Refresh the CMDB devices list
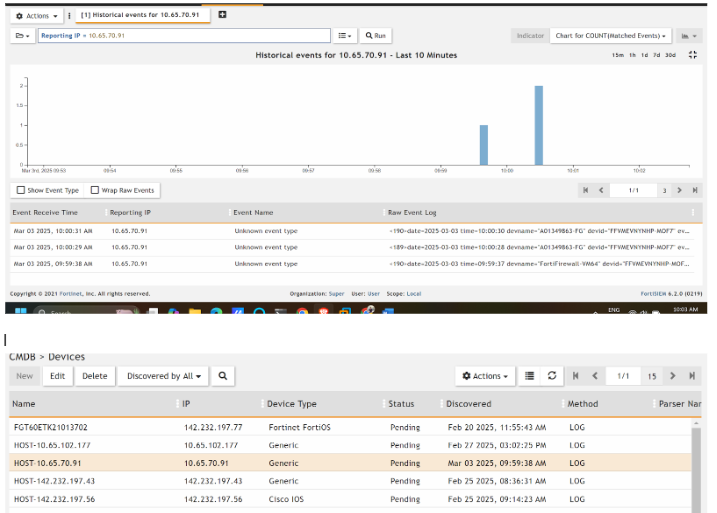 point(552,376)
